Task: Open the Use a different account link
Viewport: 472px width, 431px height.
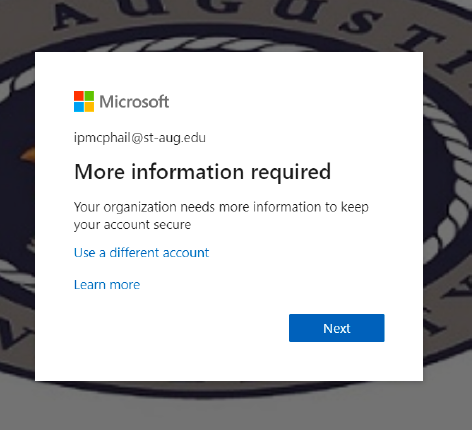Action: pyautogui.click(x=141, y=253)
